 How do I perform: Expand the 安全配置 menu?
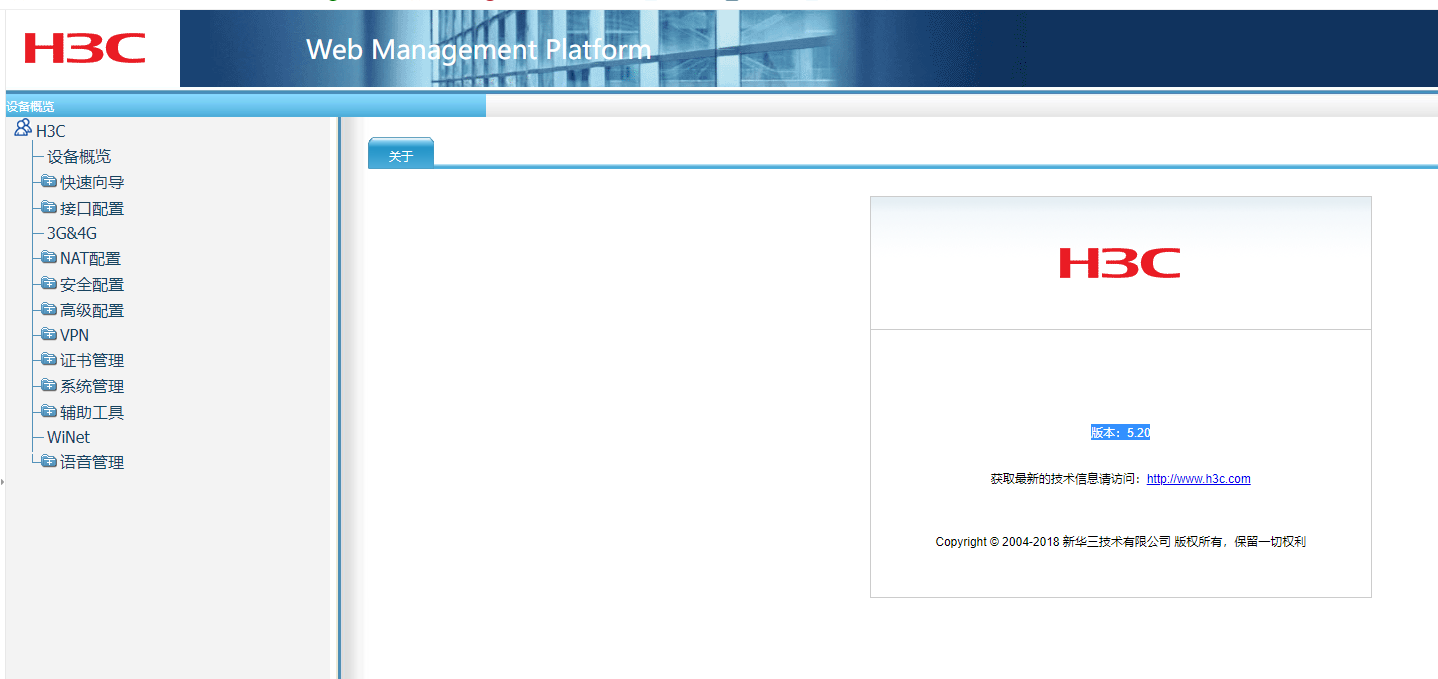tap(92, 284)
